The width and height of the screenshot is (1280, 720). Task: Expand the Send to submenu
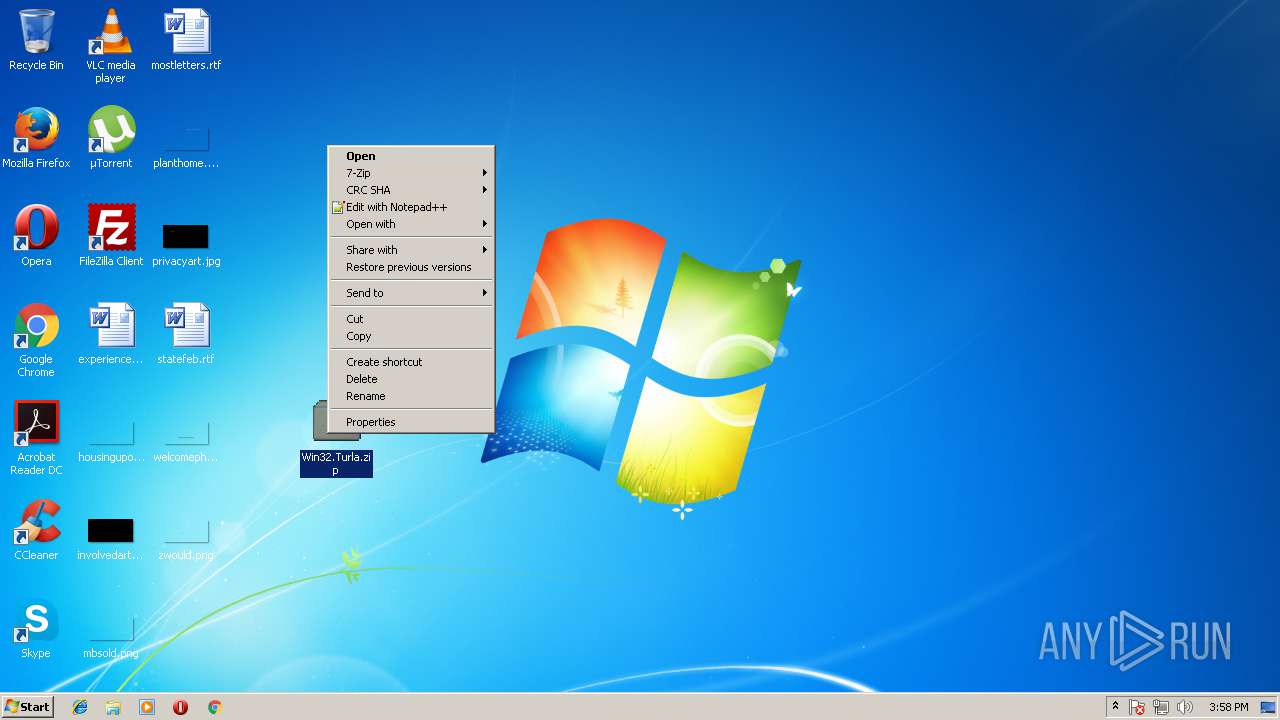(x=412, y=293)
